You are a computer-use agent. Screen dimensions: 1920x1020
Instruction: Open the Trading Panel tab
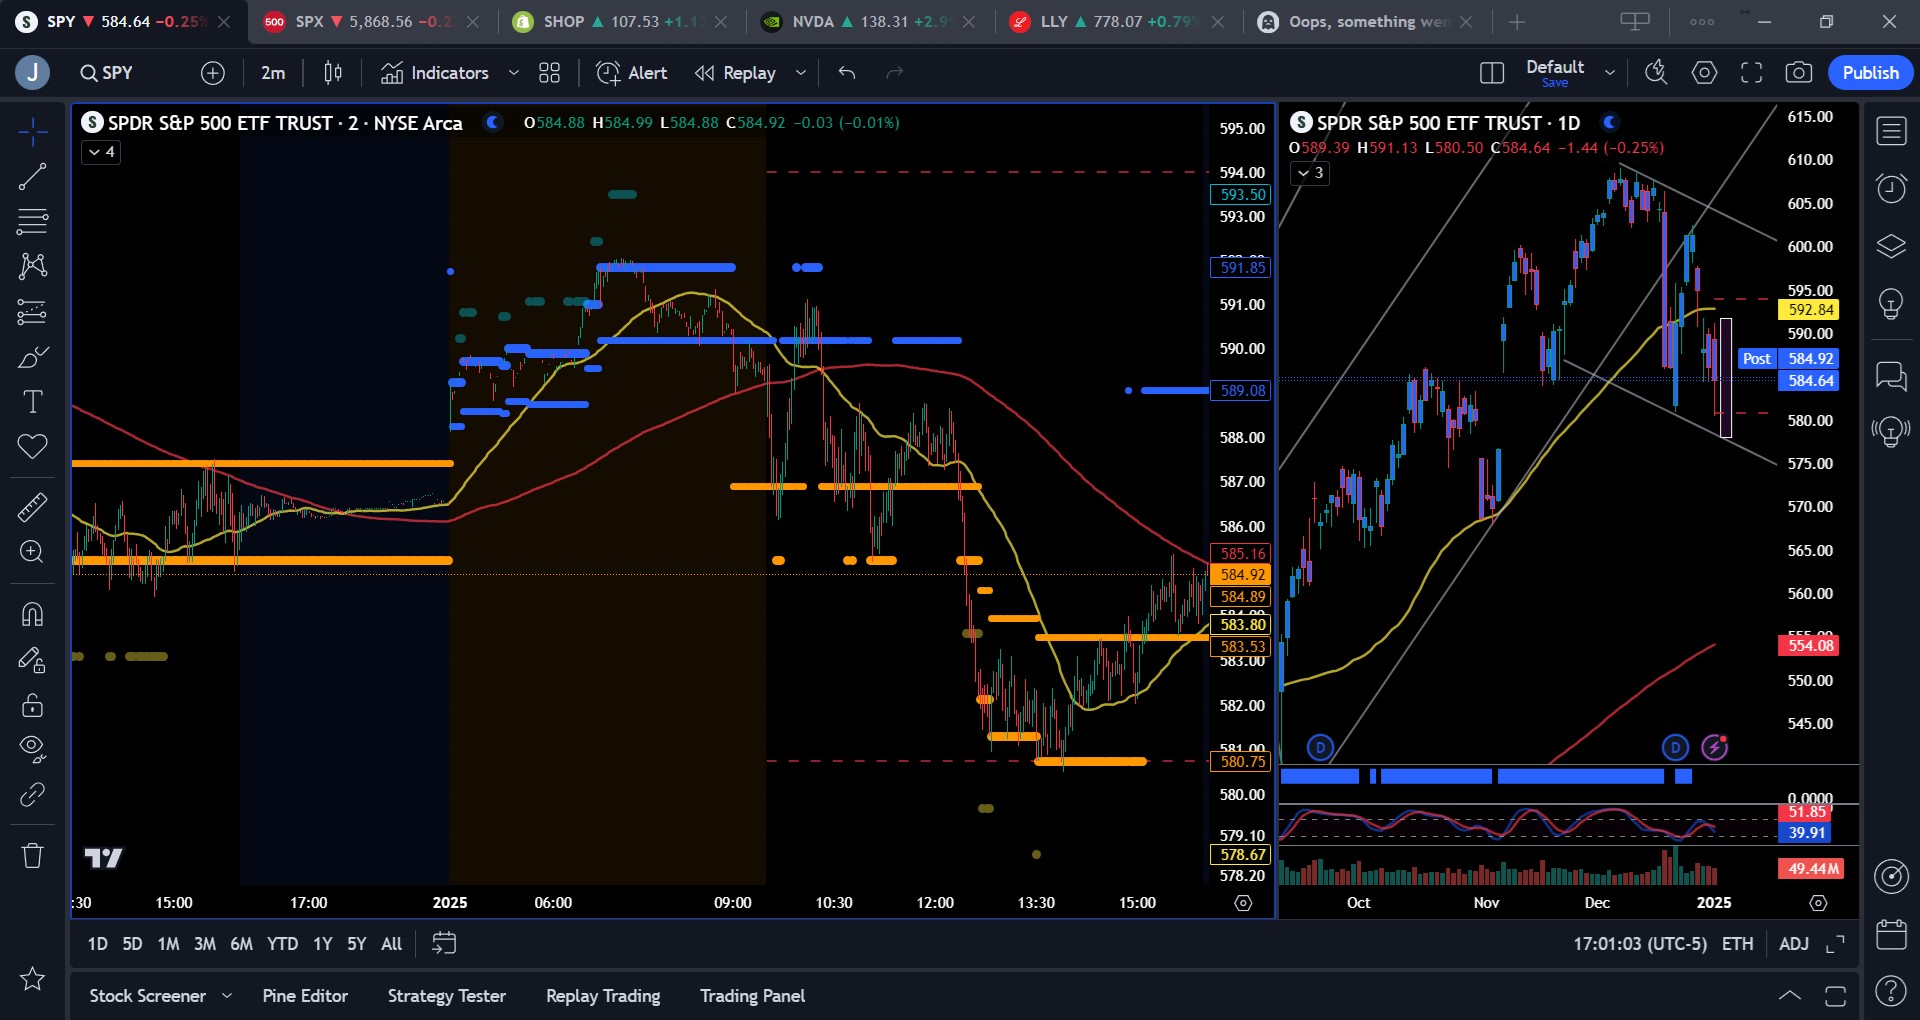click(x=752, y=996)
